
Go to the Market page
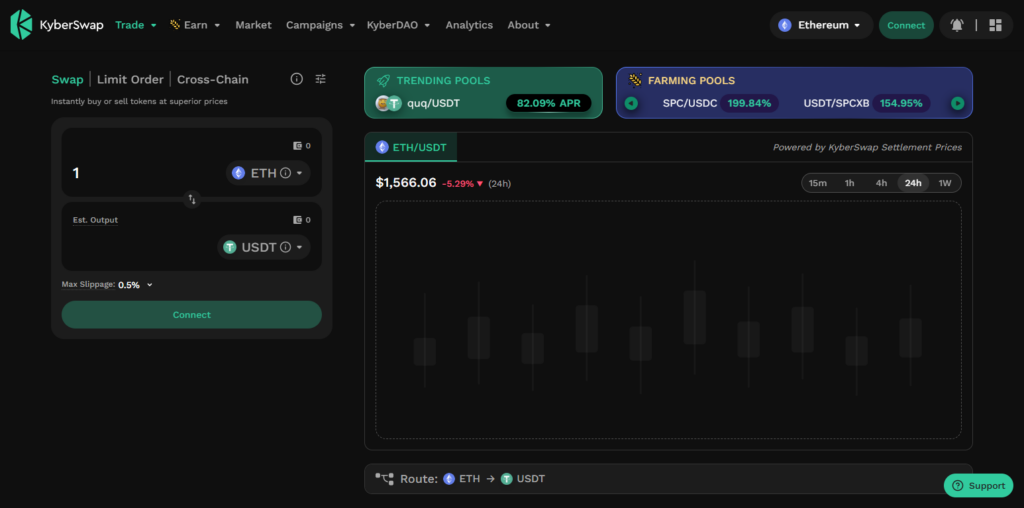point(253,25)
